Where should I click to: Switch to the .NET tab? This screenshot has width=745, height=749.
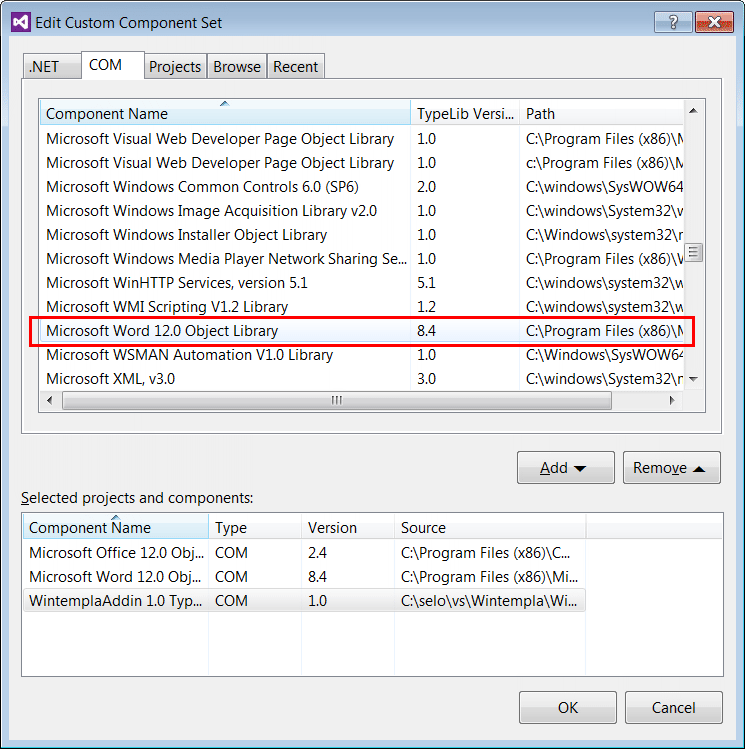pyautogui.click(x=52, y=66)
